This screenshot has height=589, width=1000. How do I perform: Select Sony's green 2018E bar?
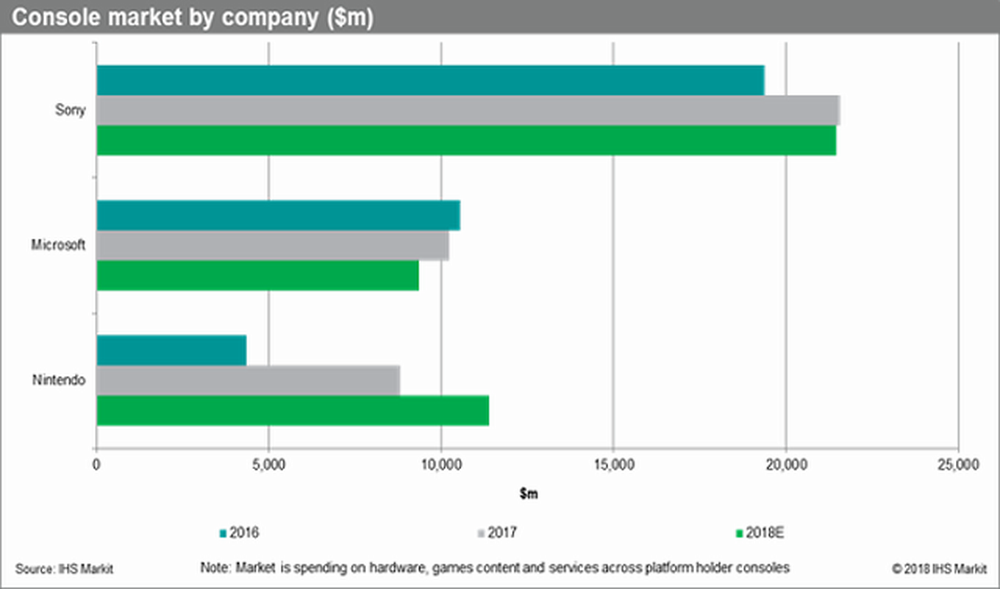coord(466,141)
